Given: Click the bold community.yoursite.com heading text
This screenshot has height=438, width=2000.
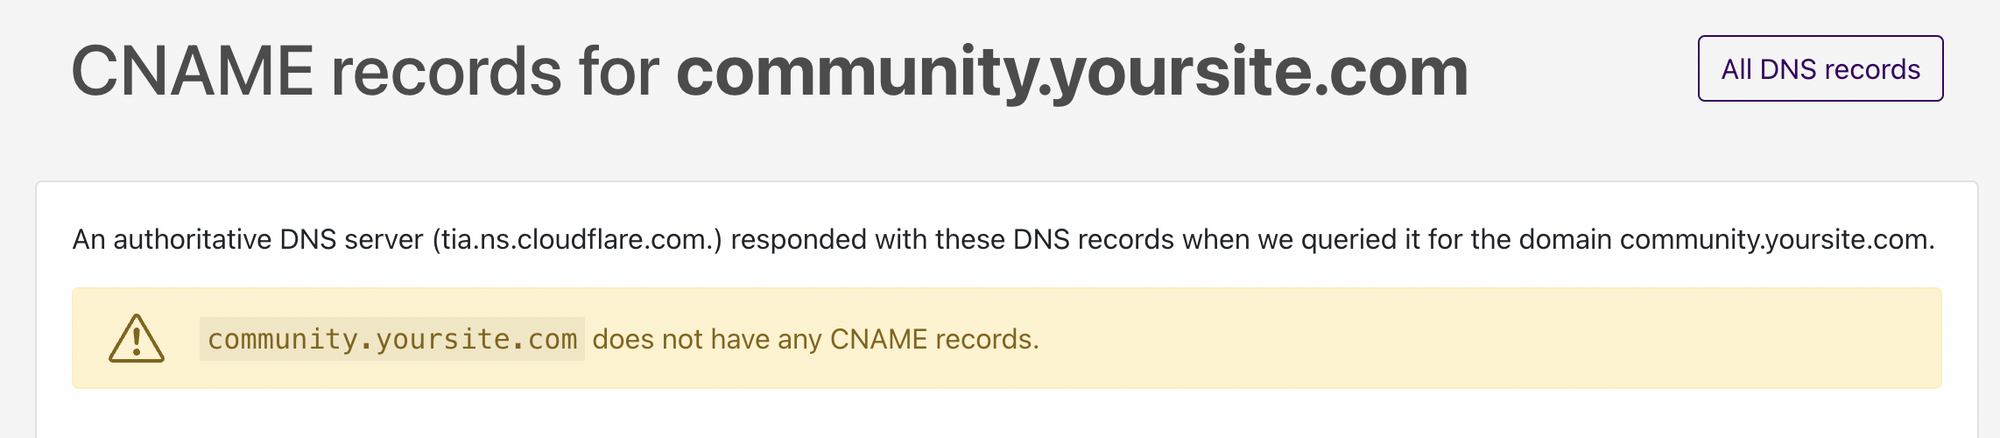Looking at the screenshot, I should [1072, 72].
